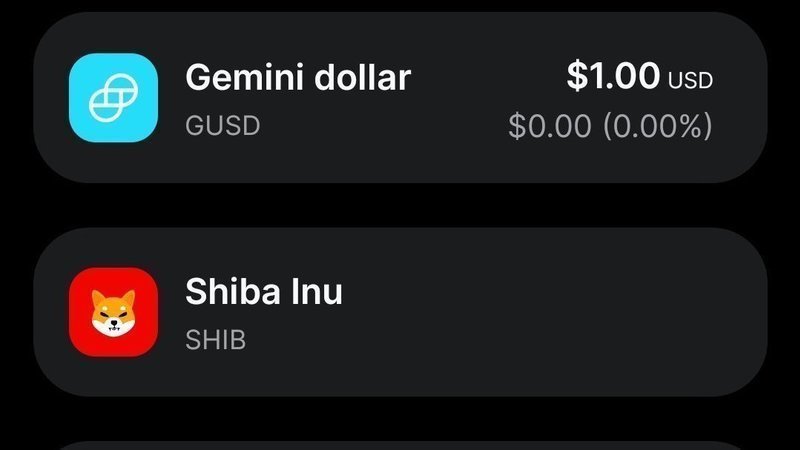Click the SHIB ticker symbol
The height and width of the screenshot is (450, 800).
coord(215,340)
